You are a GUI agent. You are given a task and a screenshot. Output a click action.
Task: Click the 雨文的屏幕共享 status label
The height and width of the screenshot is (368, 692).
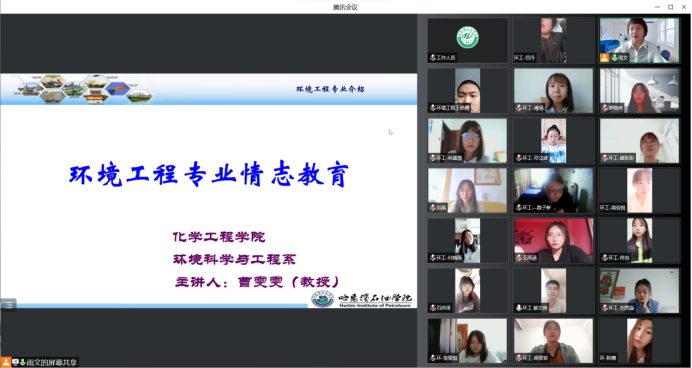52,362
